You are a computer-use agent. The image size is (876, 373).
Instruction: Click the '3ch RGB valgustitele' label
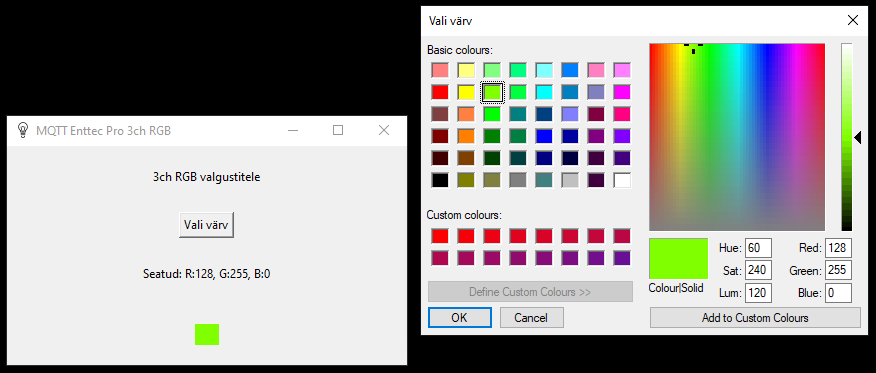pos(207,178)
